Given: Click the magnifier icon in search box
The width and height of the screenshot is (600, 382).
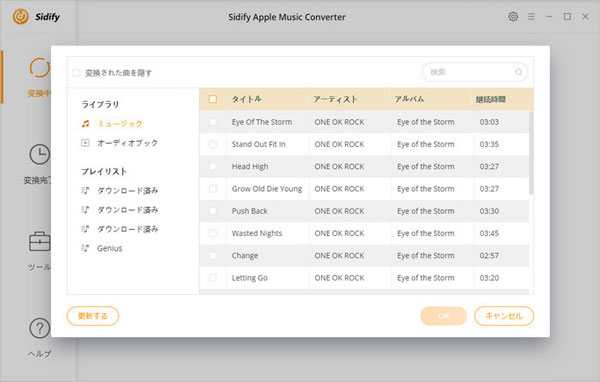Looking at the screenshot, I should 518,72.
